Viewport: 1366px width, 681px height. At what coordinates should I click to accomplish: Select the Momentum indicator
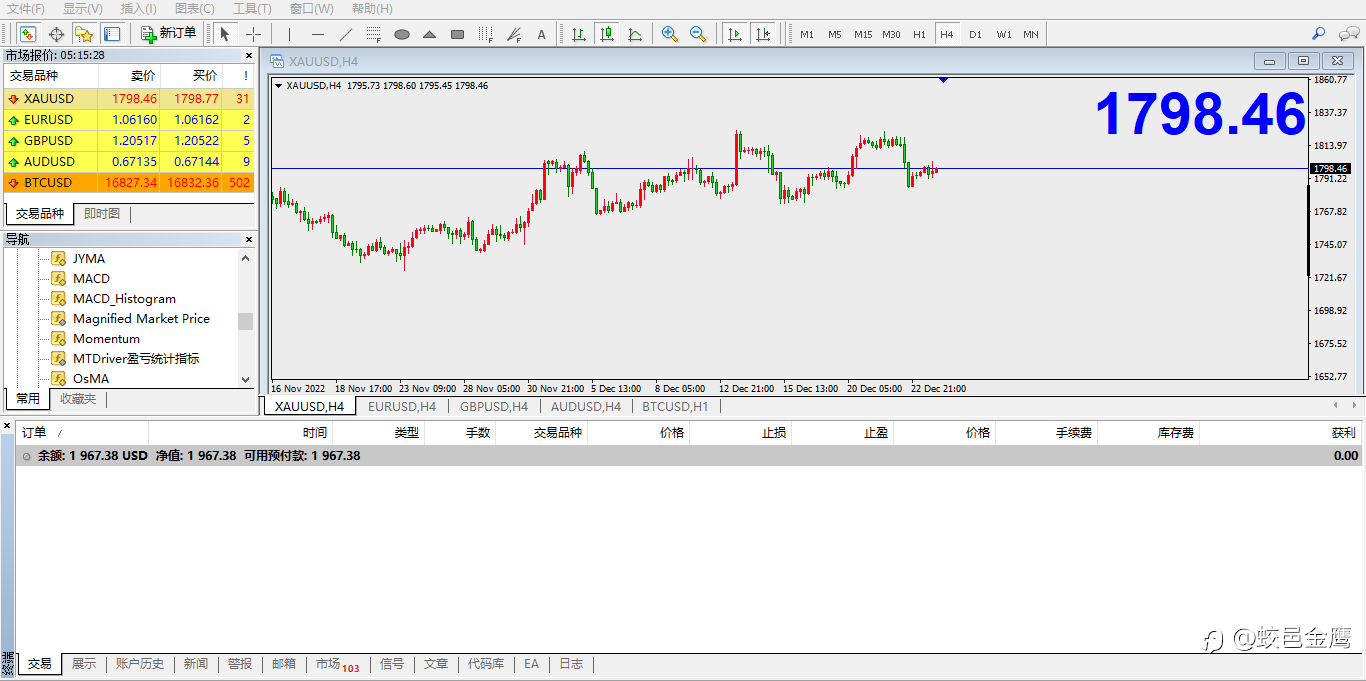coord(106,339)
